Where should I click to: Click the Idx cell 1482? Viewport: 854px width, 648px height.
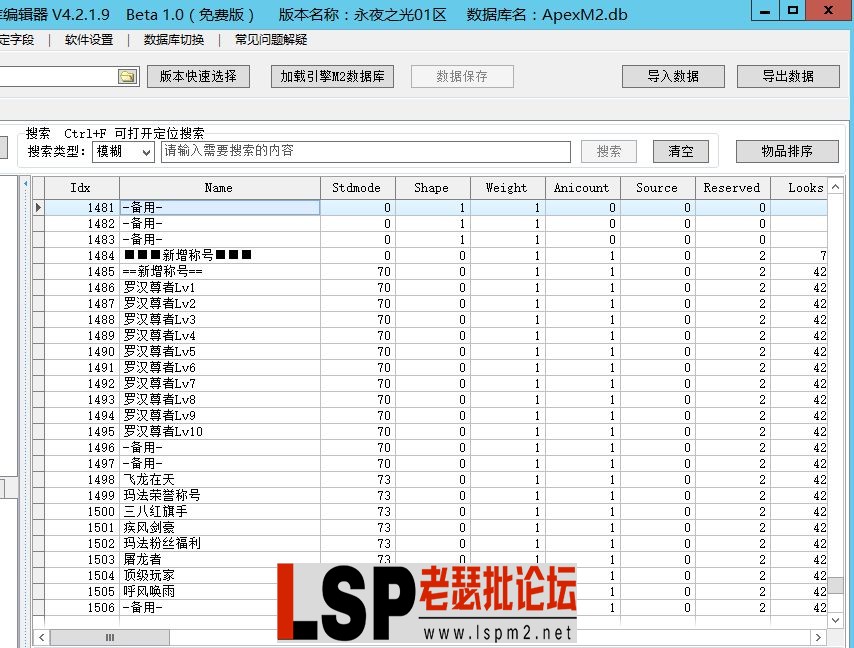tap(82, 223)
